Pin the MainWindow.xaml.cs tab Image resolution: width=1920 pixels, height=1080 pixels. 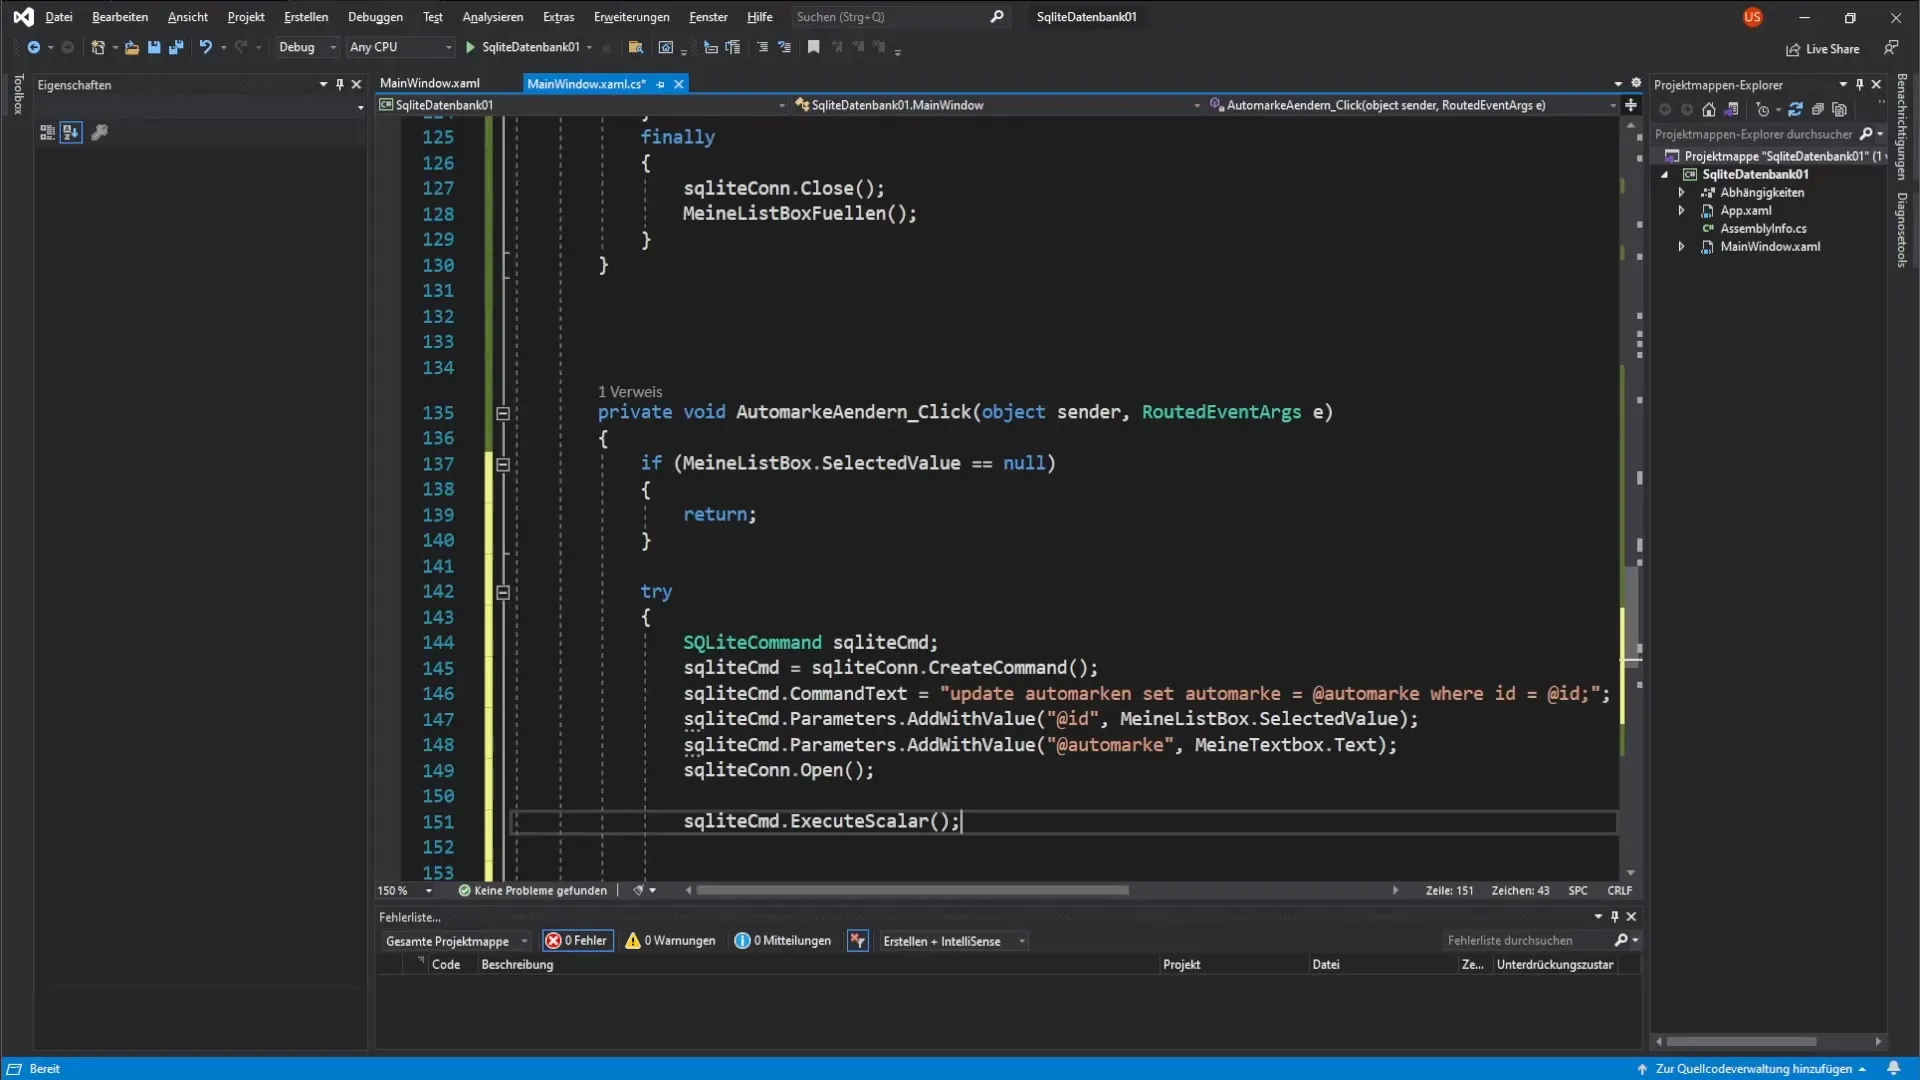point(660,84)
